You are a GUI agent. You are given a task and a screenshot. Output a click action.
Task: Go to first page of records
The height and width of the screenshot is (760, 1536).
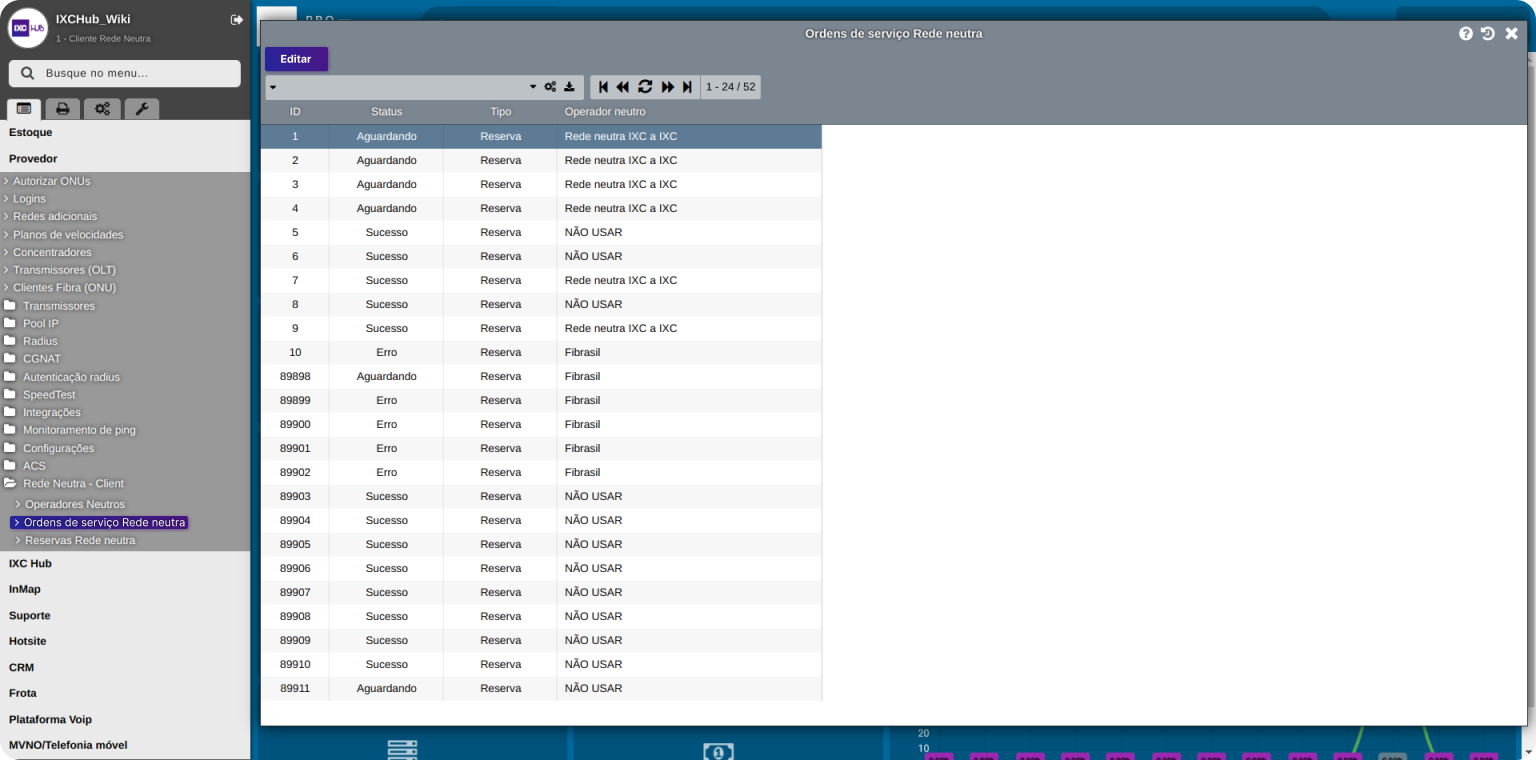pos(603,87)
